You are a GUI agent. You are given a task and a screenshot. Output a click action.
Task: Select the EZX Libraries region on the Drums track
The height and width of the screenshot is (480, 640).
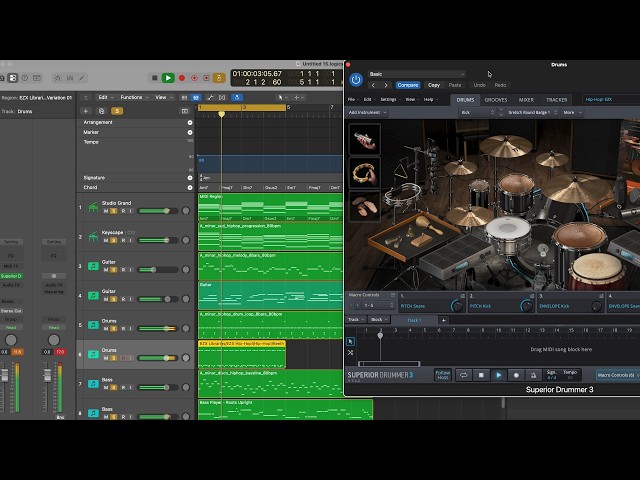coord(242,354)
